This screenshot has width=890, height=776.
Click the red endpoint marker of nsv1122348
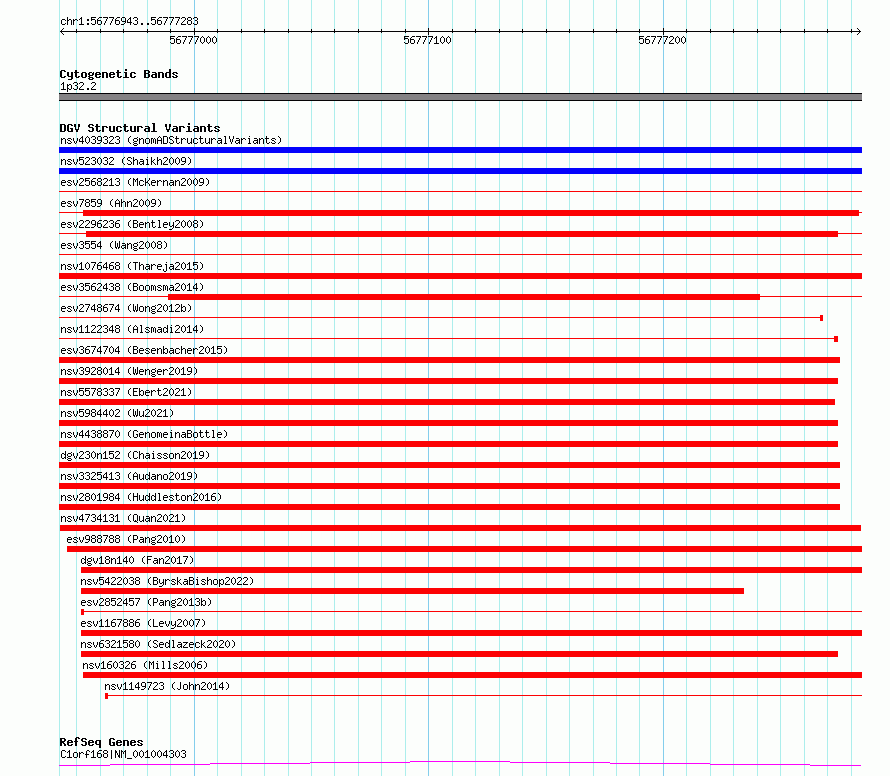click(x=836, y=339)
